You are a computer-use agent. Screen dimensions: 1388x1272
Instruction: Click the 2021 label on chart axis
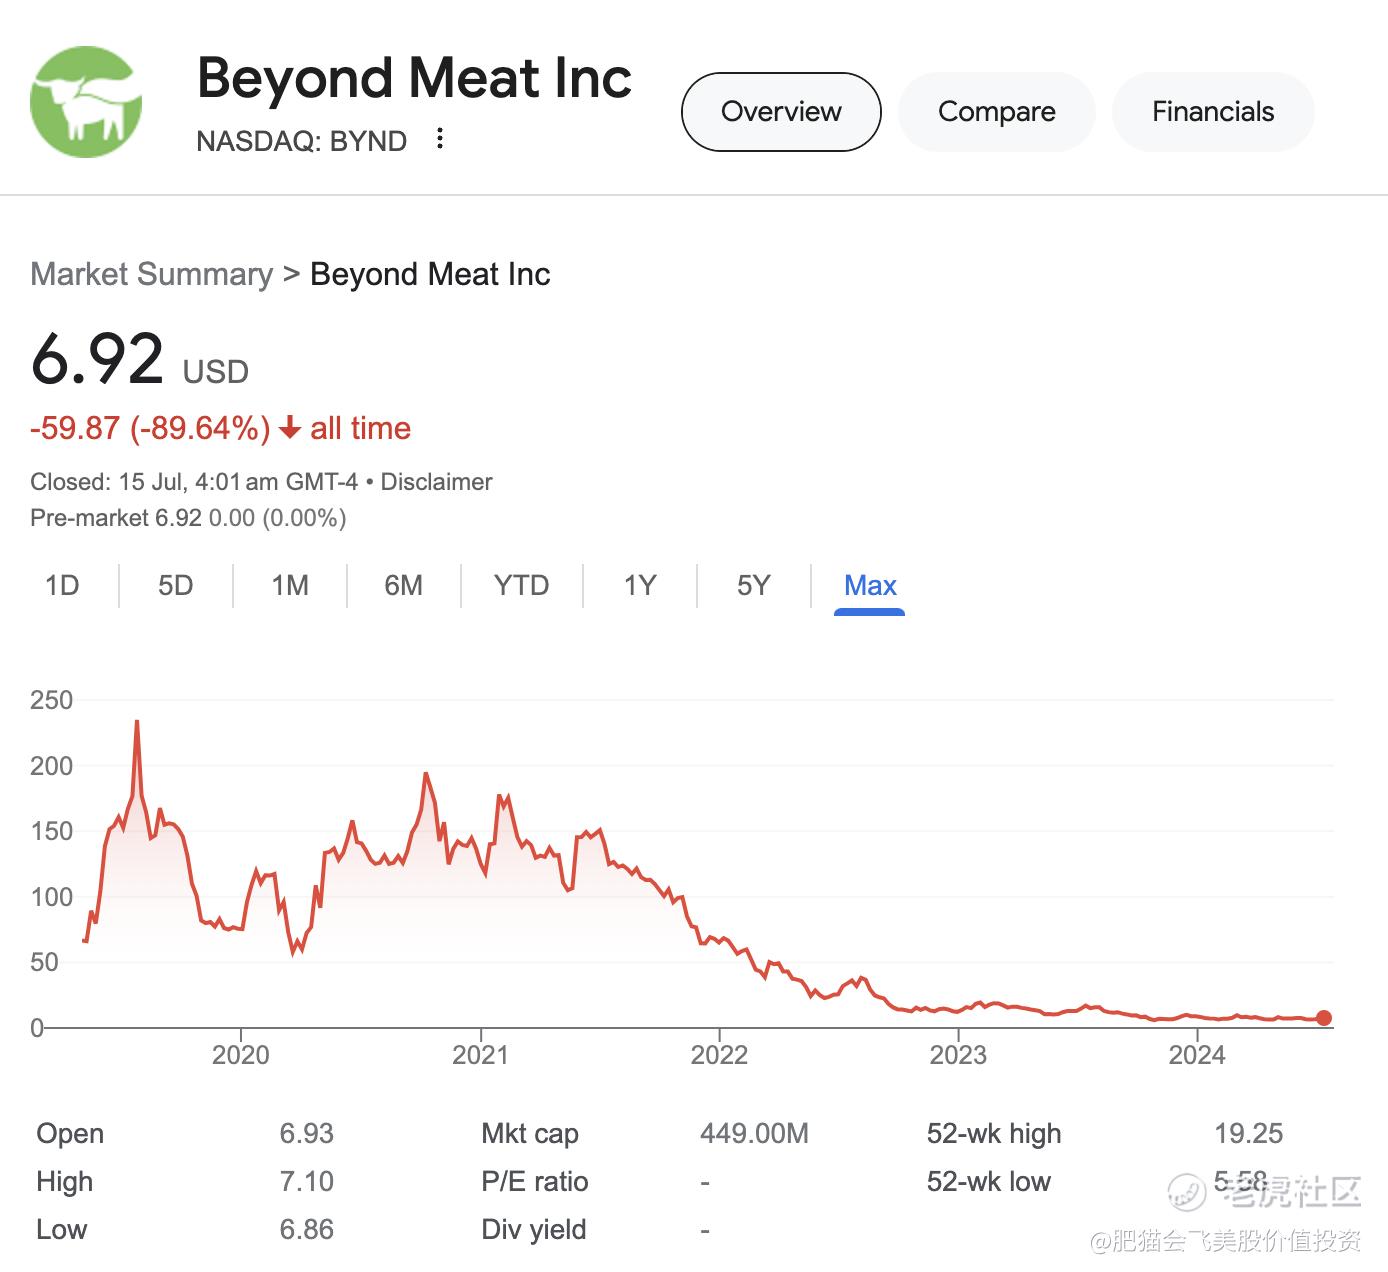tap(480, 1055)
